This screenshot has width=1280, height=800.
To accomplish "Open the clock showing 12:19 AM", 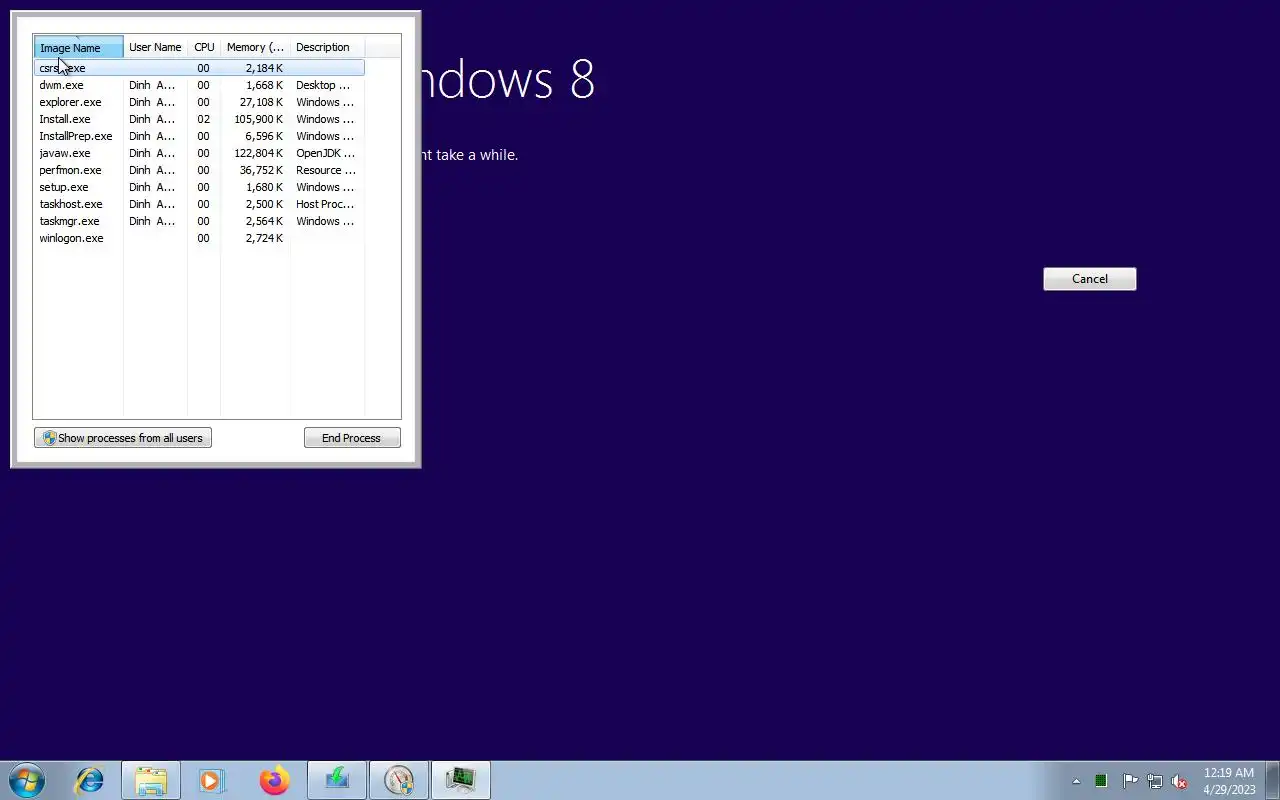I will coord(1229,781).
